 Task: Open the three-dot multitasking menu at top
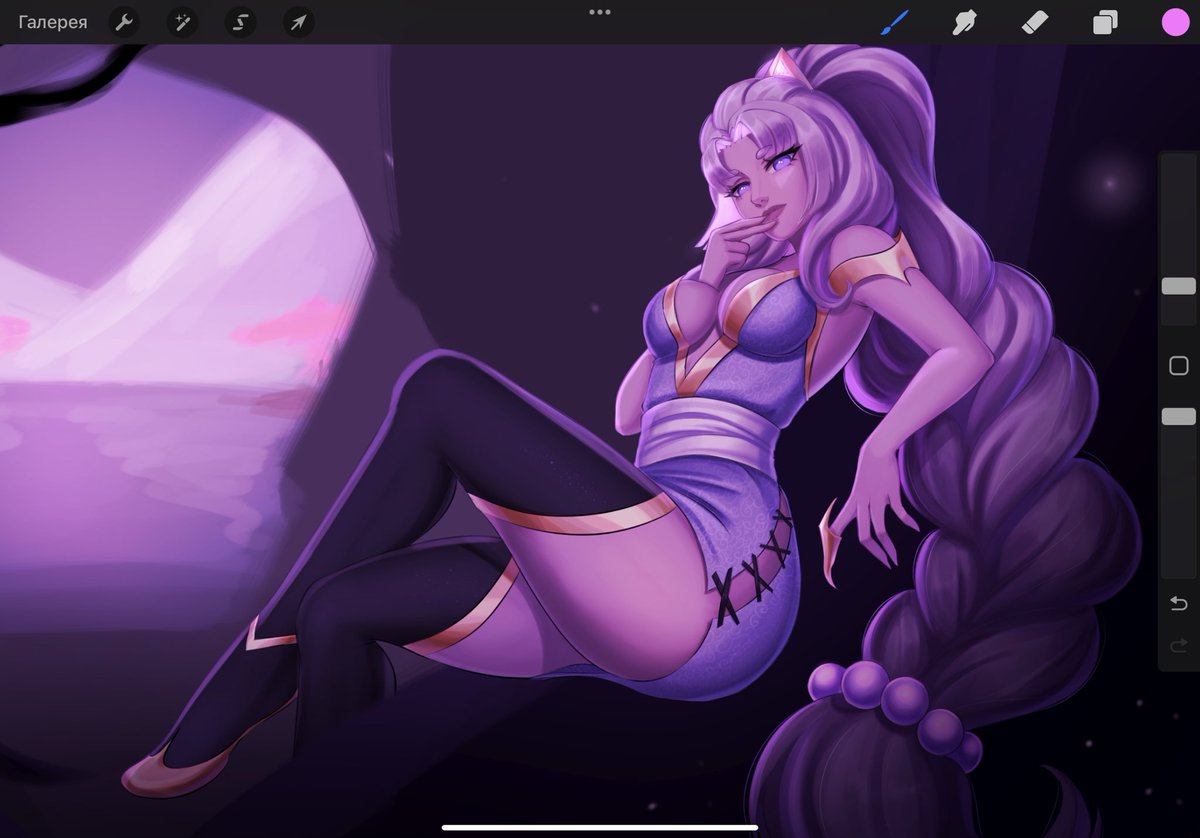600,12
